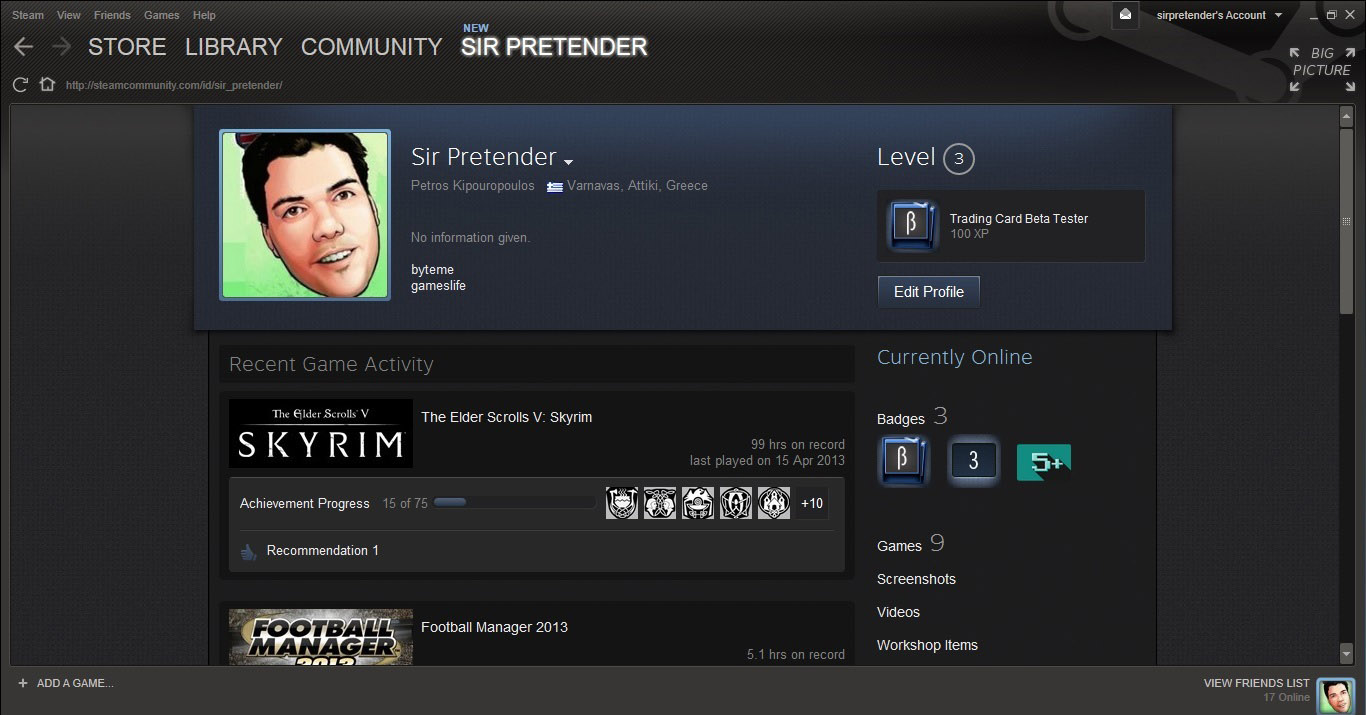Click the Achievement Progress bar for Skyrim

(514, 503)
